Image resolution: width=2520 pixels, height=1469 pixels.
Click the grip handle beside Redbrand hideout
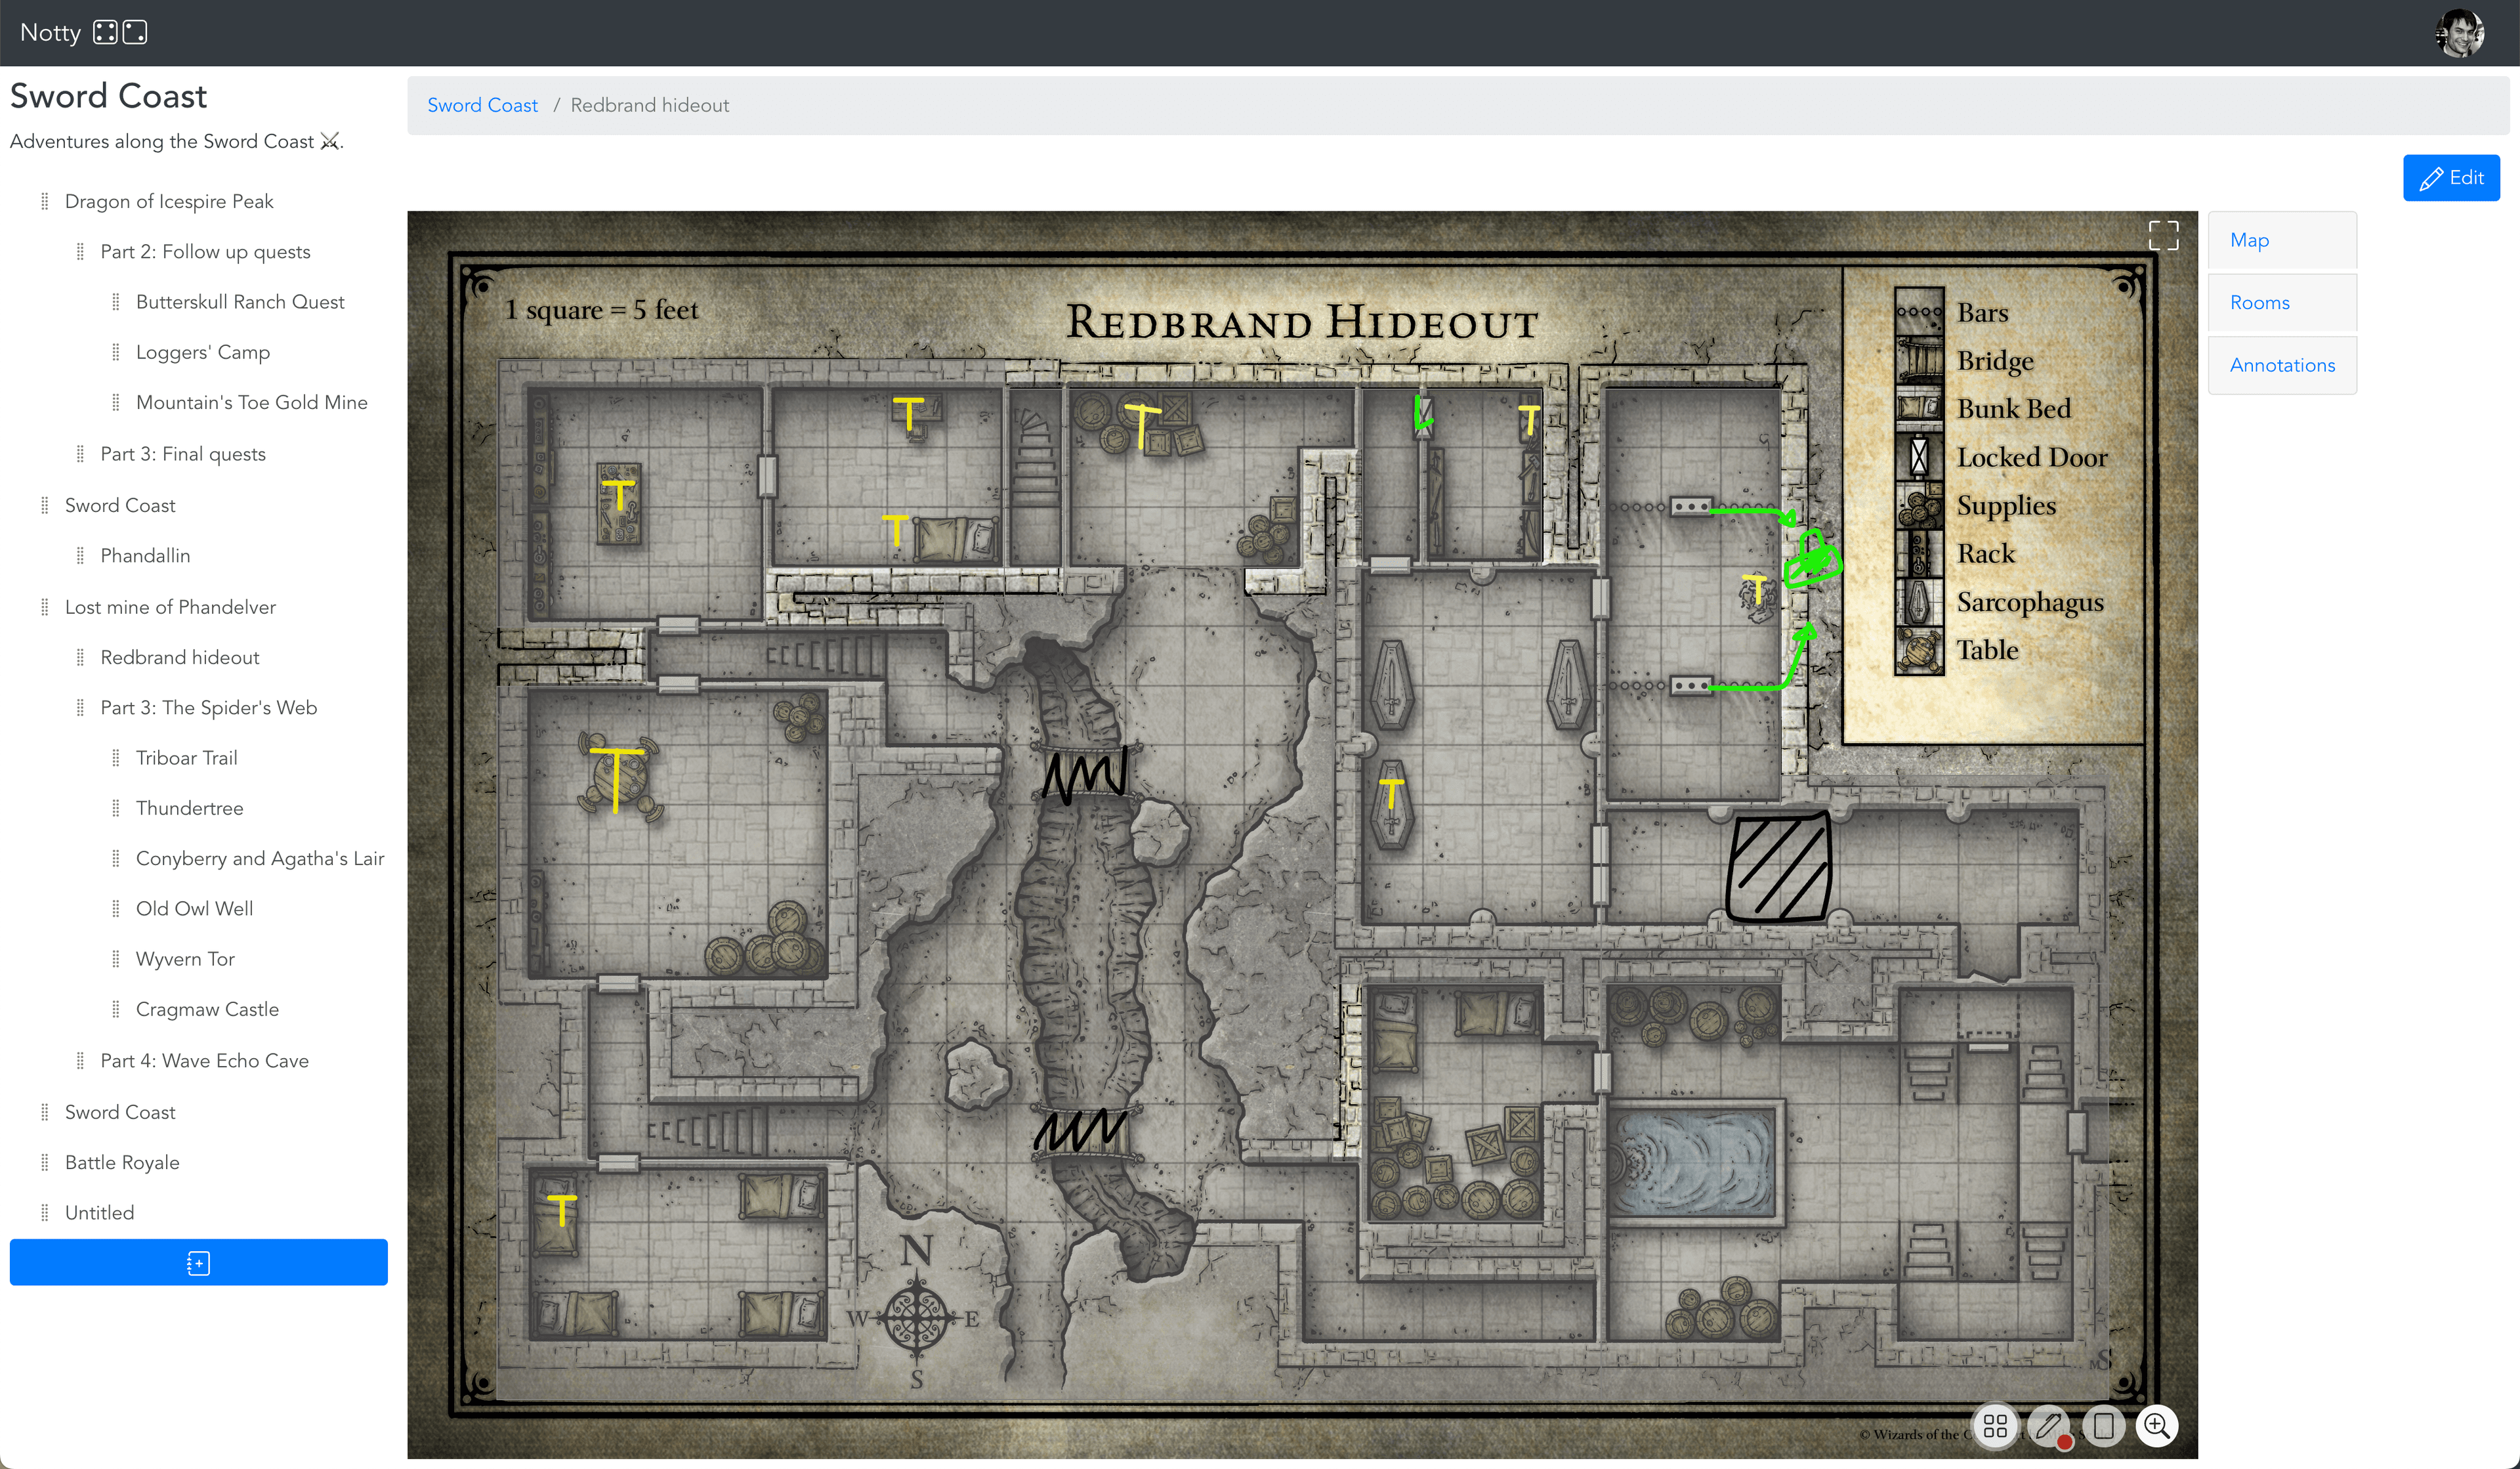tap(80, 657)
